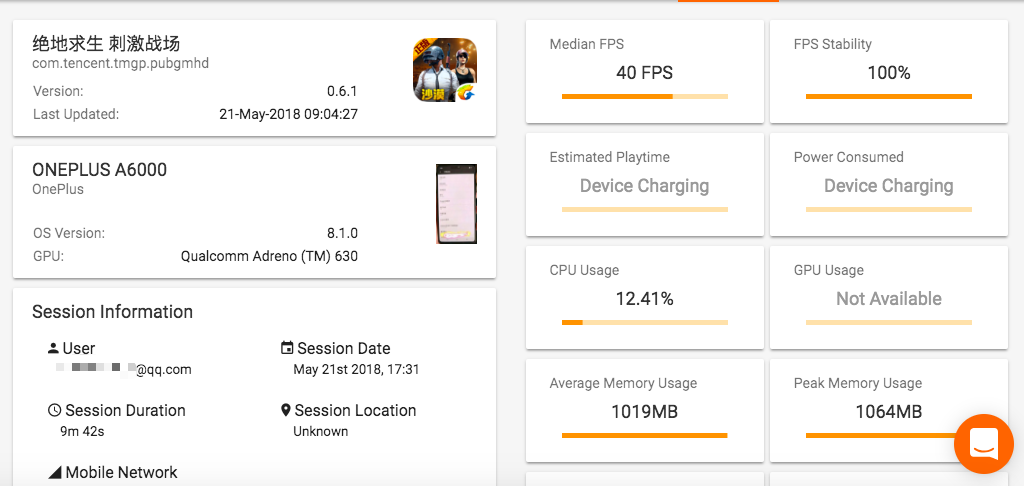This screenshot has width=1024, height=486.
Task: Click the Mobile Network signal icon
Action: click(x=54, y=472)
